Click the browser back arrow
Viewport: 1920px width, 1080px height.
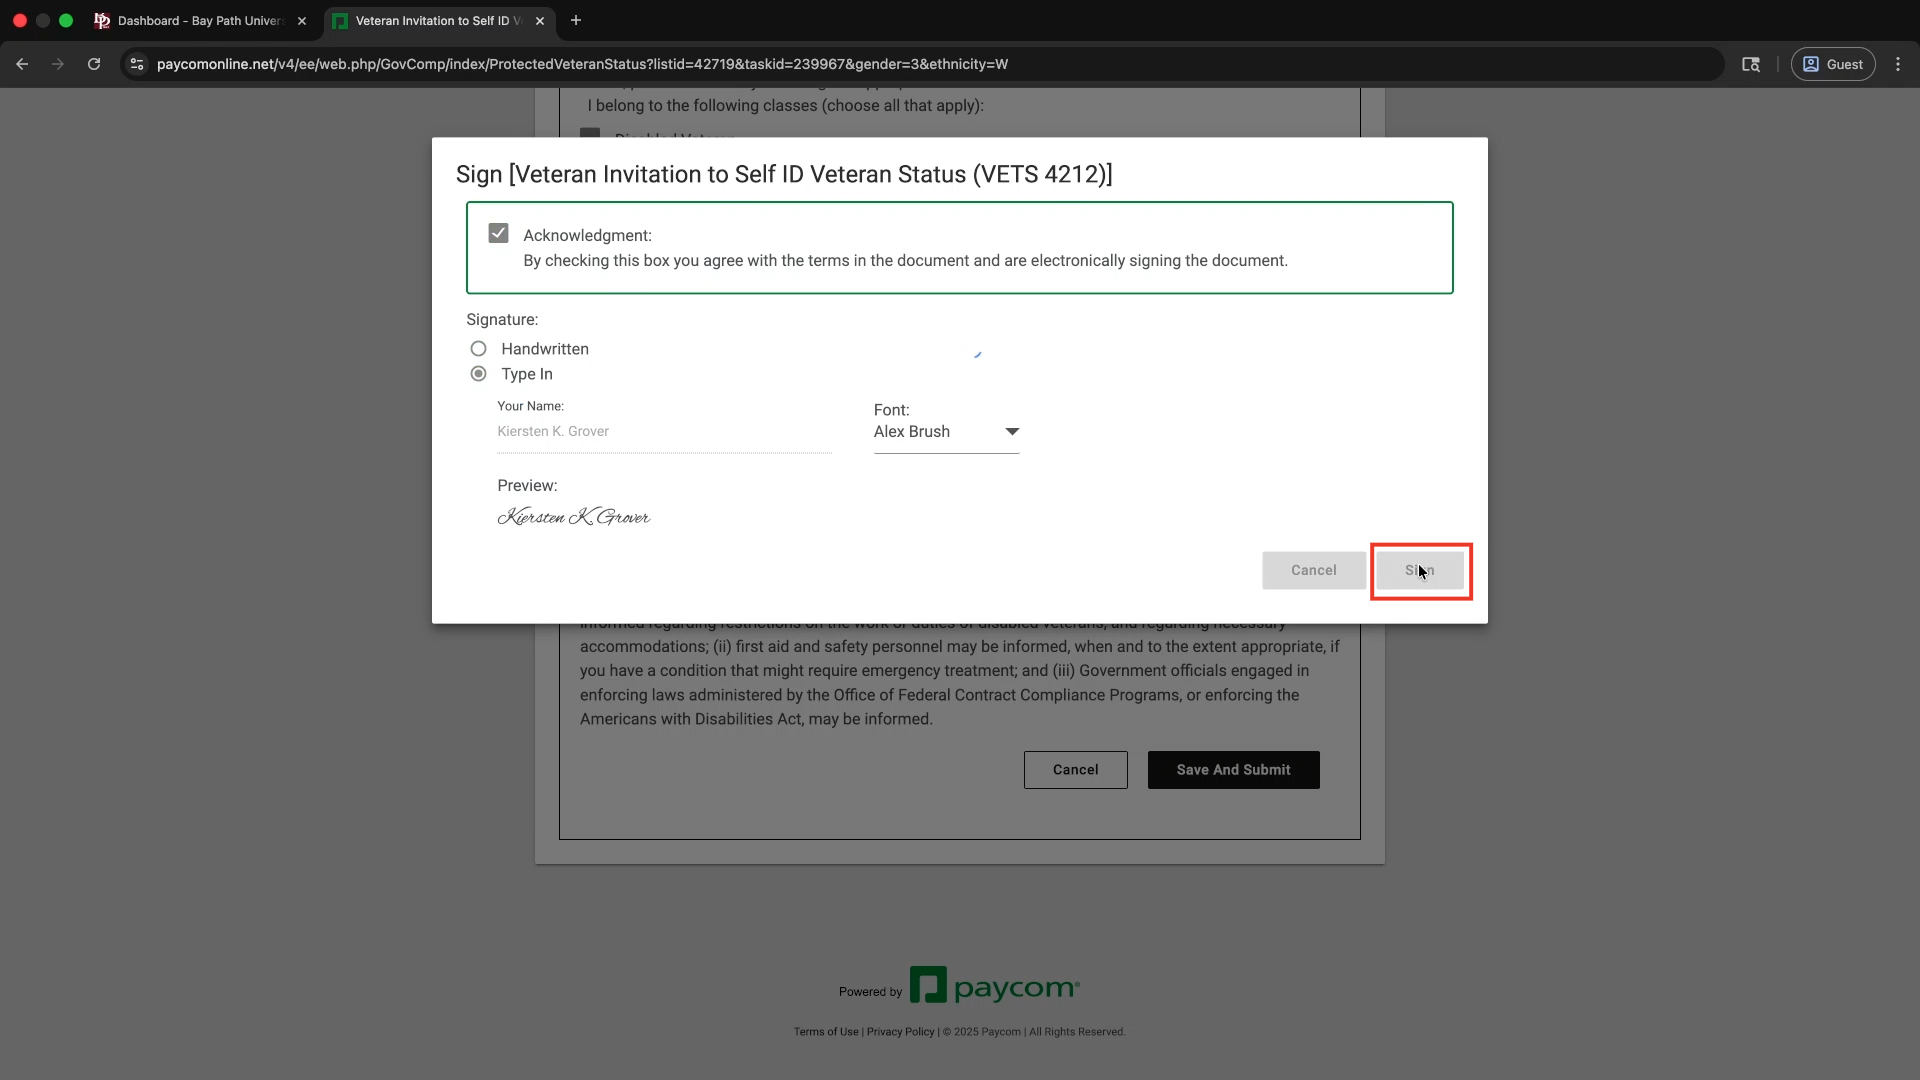coord(22,64)
